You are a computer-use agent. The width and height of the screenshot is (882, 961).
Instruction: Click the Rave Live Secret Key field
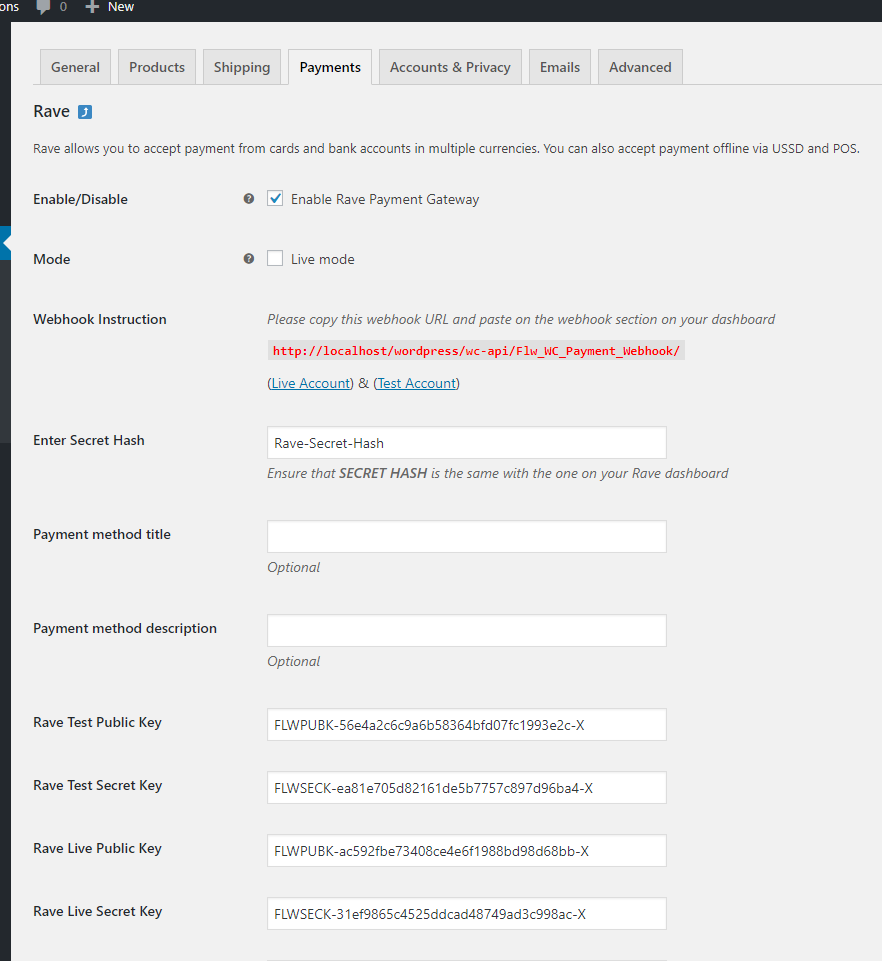pyautogui.click(x=466, y=913)
